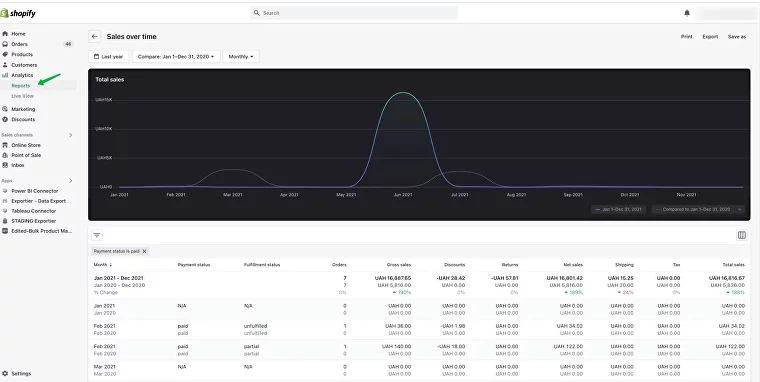This screenshot has height=382, width=760.
Task: Click the Export button
Action: (710, 37)
